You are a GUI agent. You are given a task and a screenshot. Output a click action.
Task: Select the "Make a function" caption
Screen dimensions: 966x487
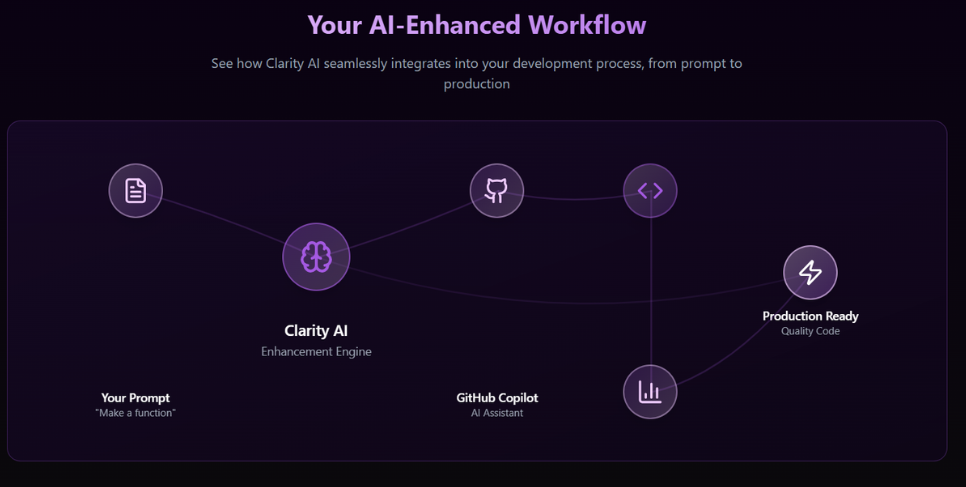coord(136,413)
